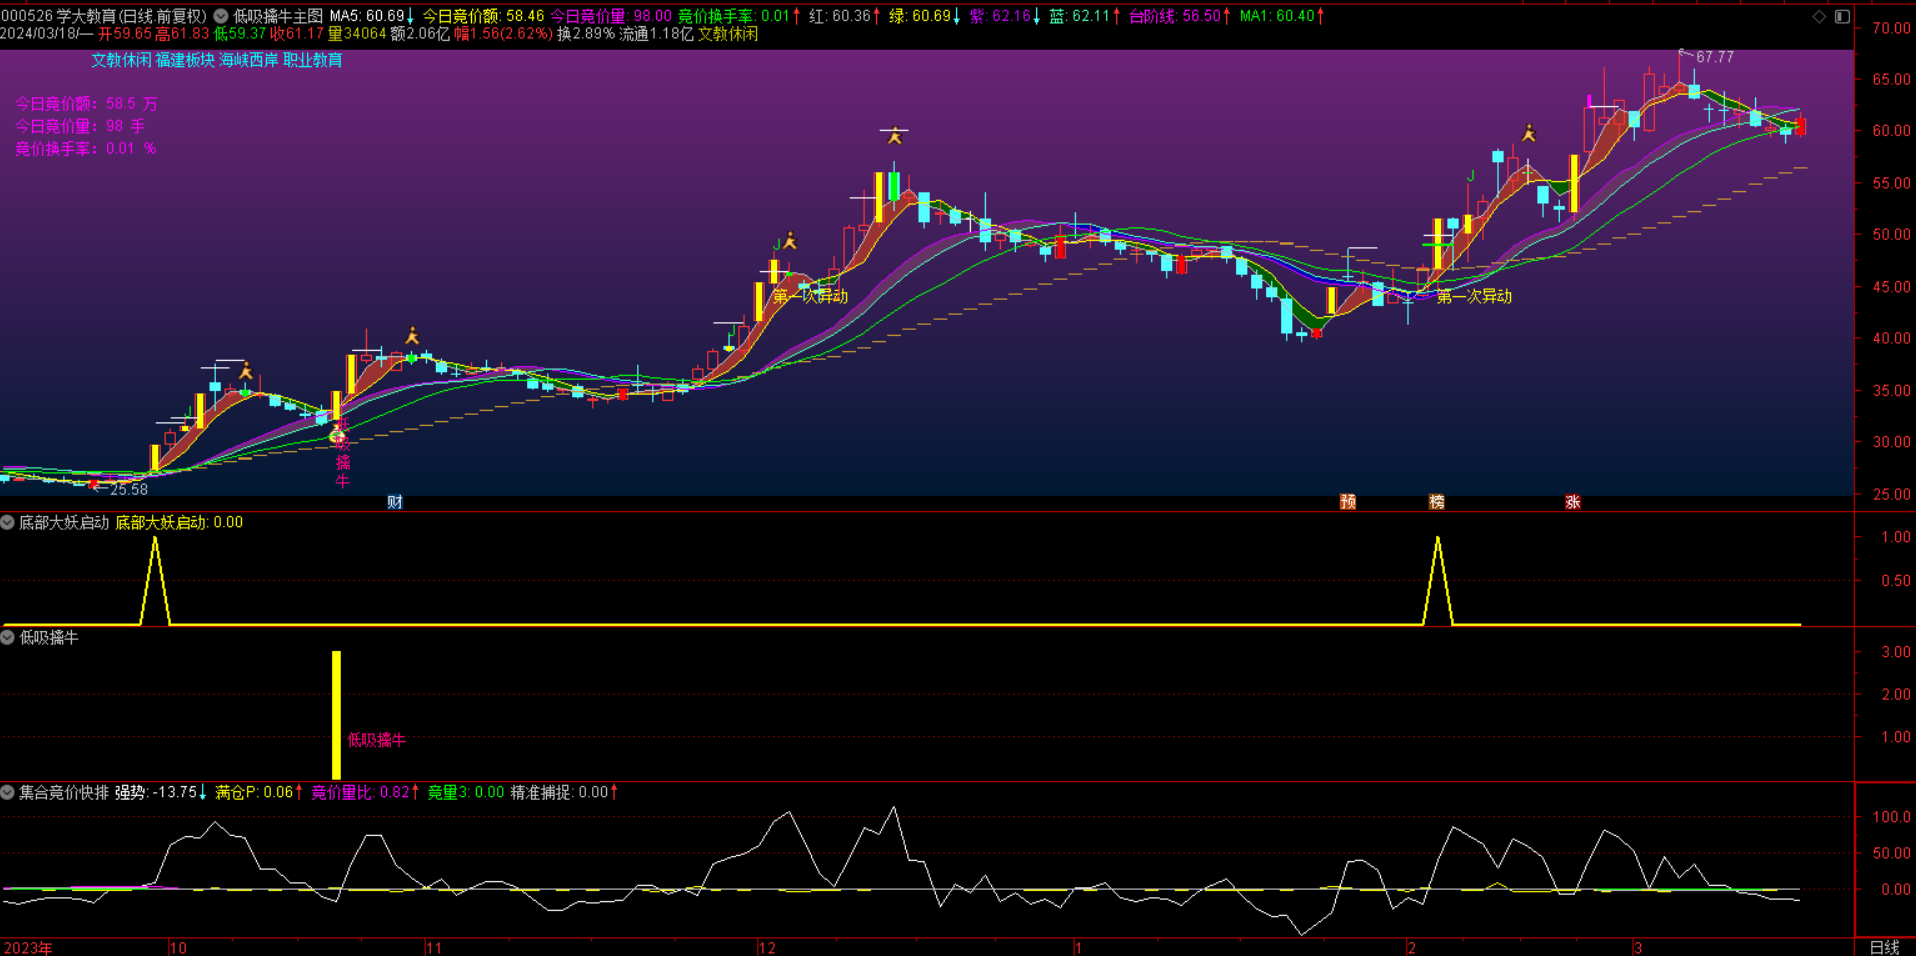
Task: Click the 幅1.56(2.62%) change value
Action: click(x=503, y=34)
